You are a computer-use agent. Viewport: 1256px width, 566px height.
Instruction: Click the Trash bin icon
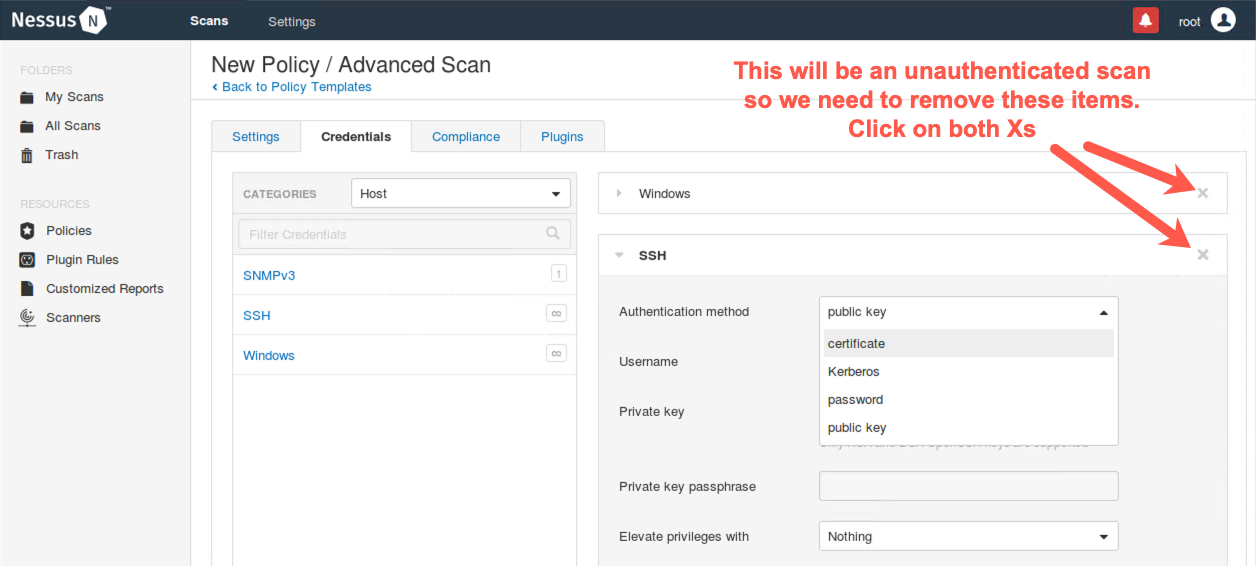pyautogui.click(x=27, y=155)
